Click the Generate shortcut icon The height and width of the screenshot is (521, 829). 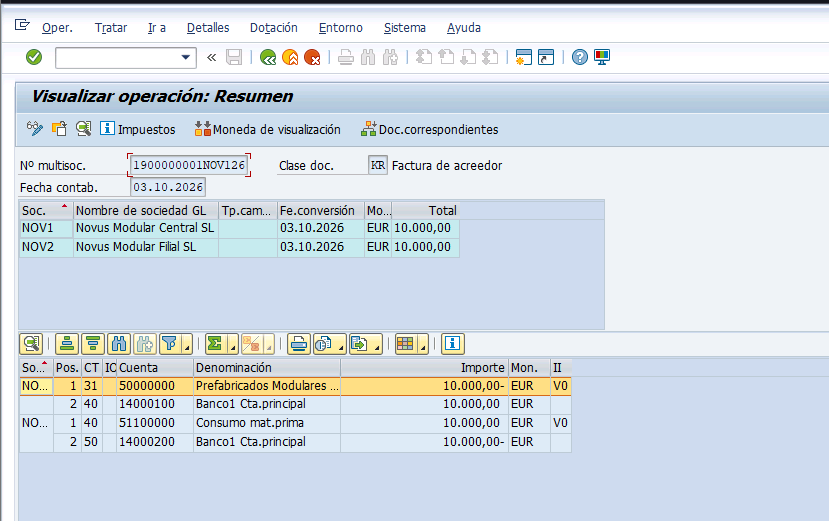coord(546,57)
